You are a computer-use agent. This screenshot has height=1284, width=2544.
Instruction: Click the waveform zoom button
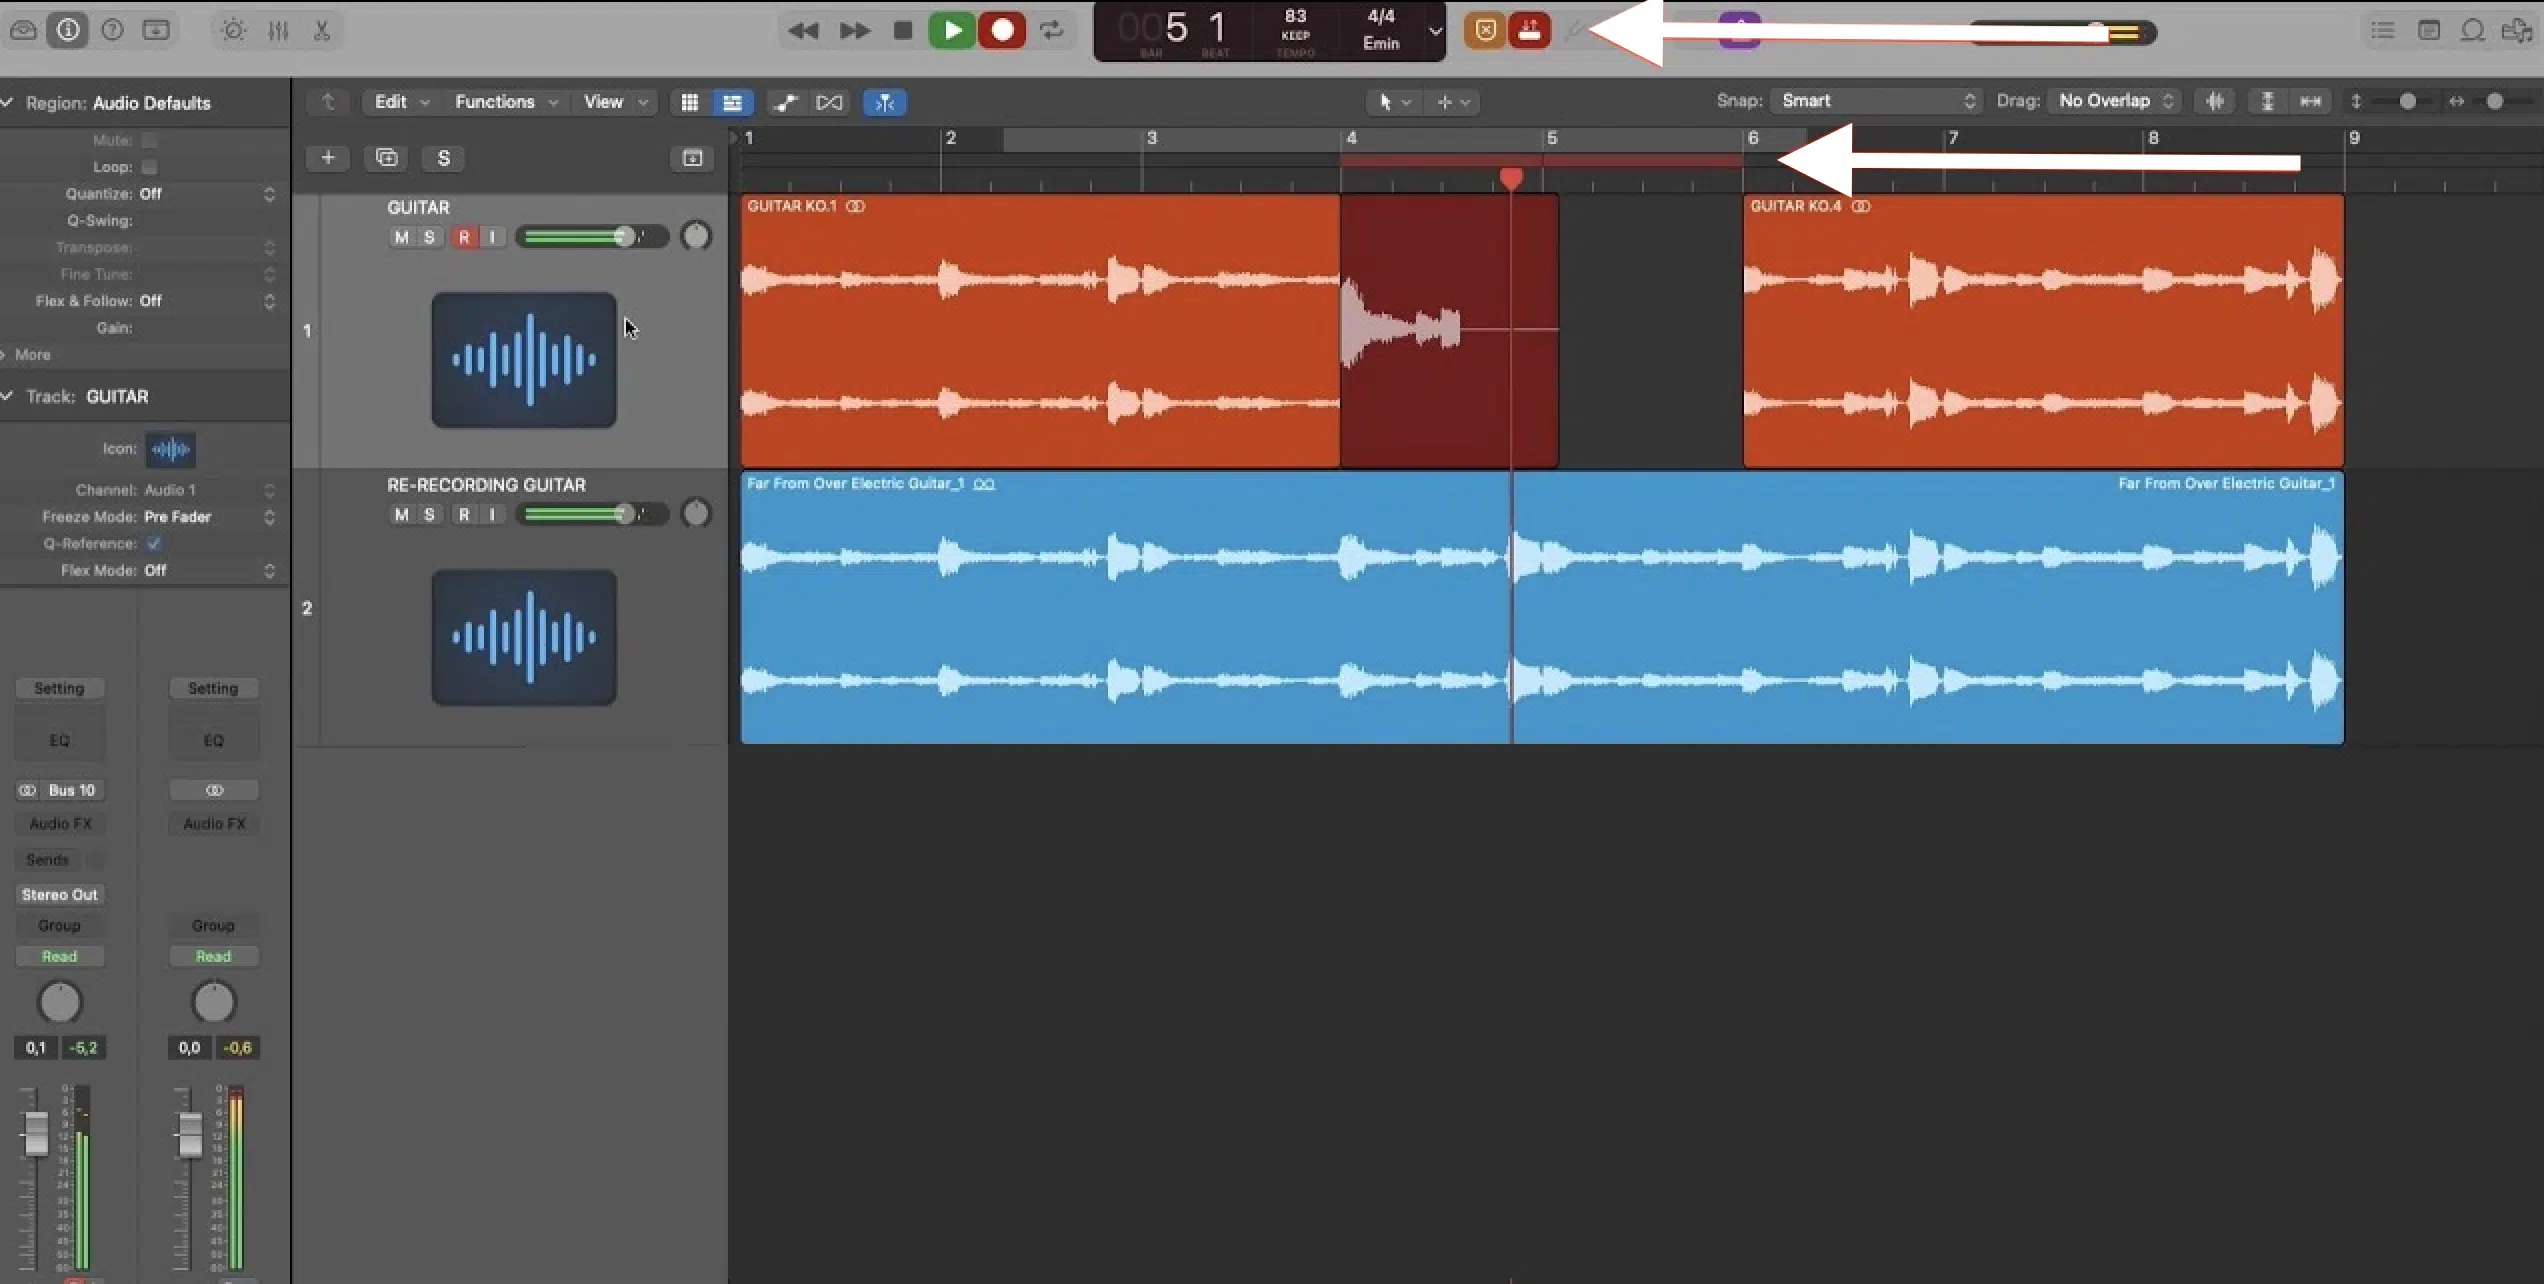[x=2215, y=101]
